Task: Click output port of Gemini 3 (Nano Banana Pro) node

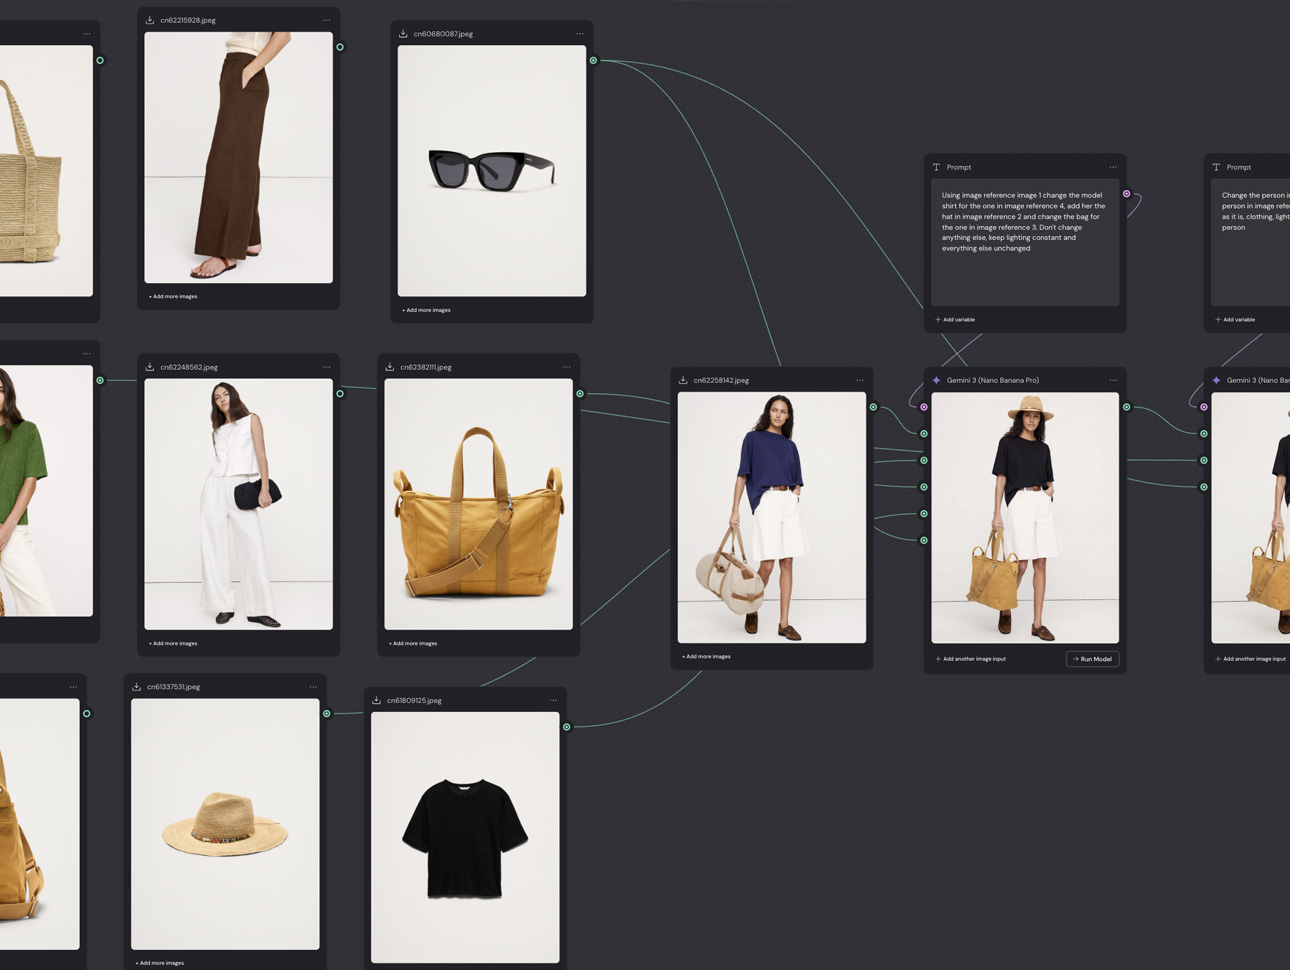Action: point(1126,407)
